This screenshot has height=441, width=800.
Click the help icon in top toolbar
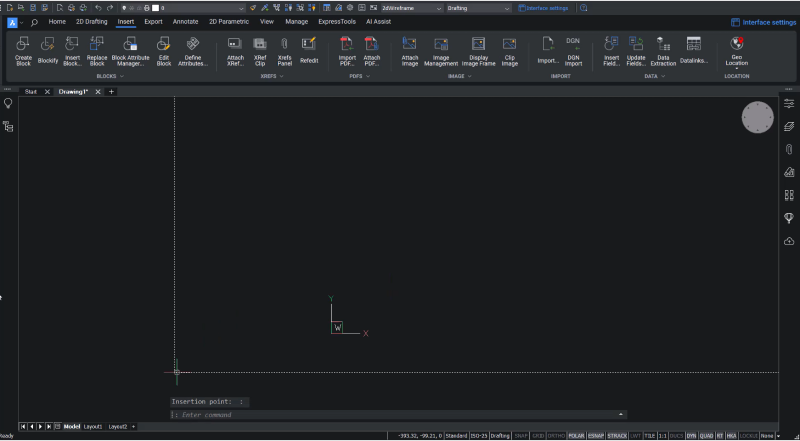(x=584, y=8)
